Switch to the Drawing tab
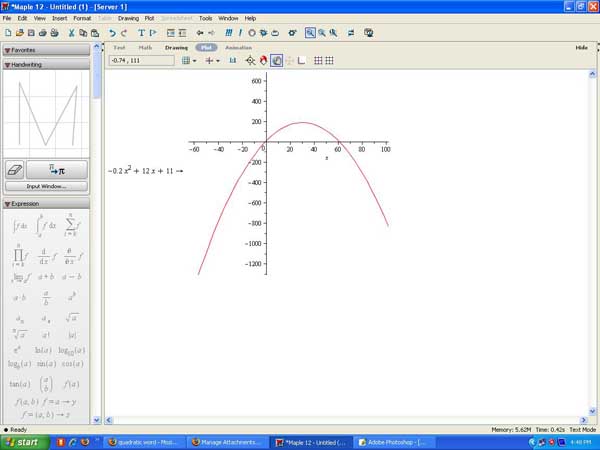This screenshot has height=450, width=600. [x=176, y=47]
